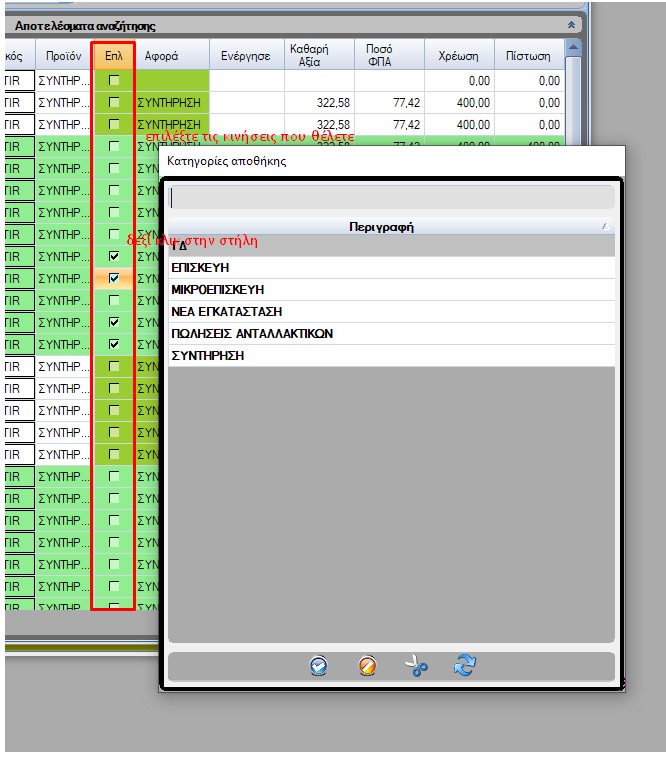Click the scissors icon in dialog toolbar
Screen dimensions: 666x758
[x=416, y=667]
